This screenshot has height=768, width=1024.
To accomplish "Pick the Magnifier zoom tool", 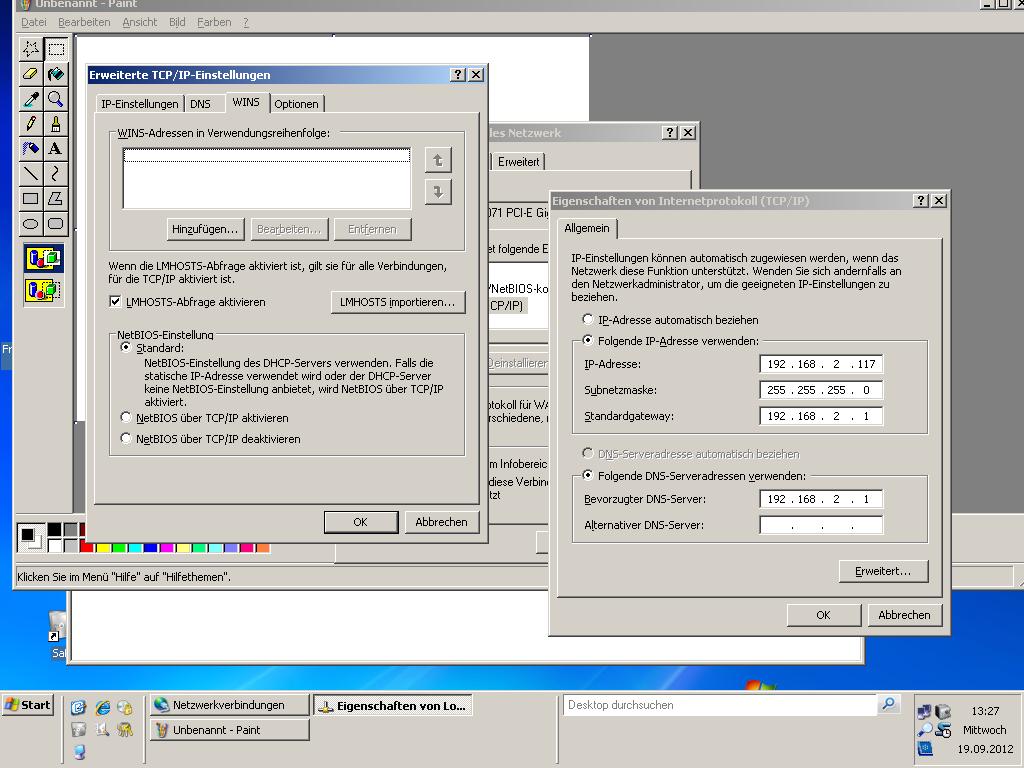I will coord(56,99).
